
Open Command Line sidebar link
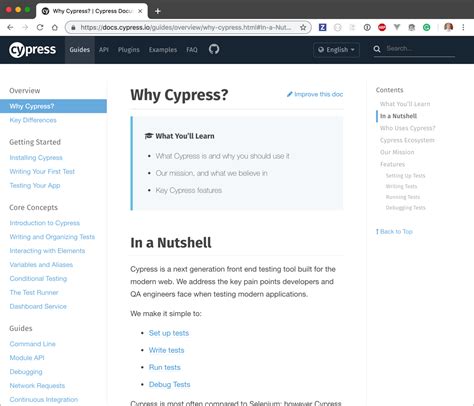click(33, 344)
